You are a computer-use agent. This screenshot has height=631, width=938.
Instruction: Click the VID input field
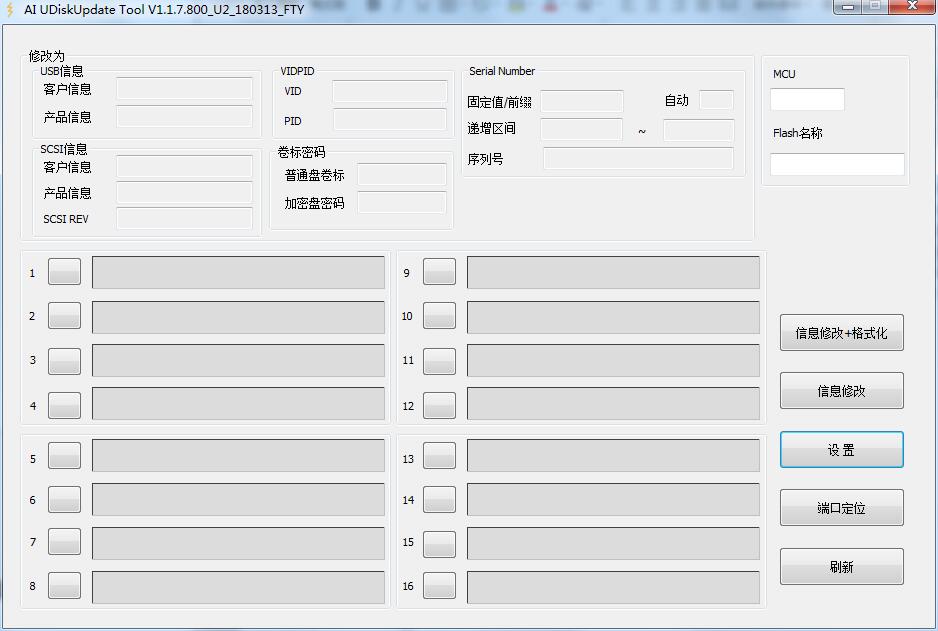389,92
